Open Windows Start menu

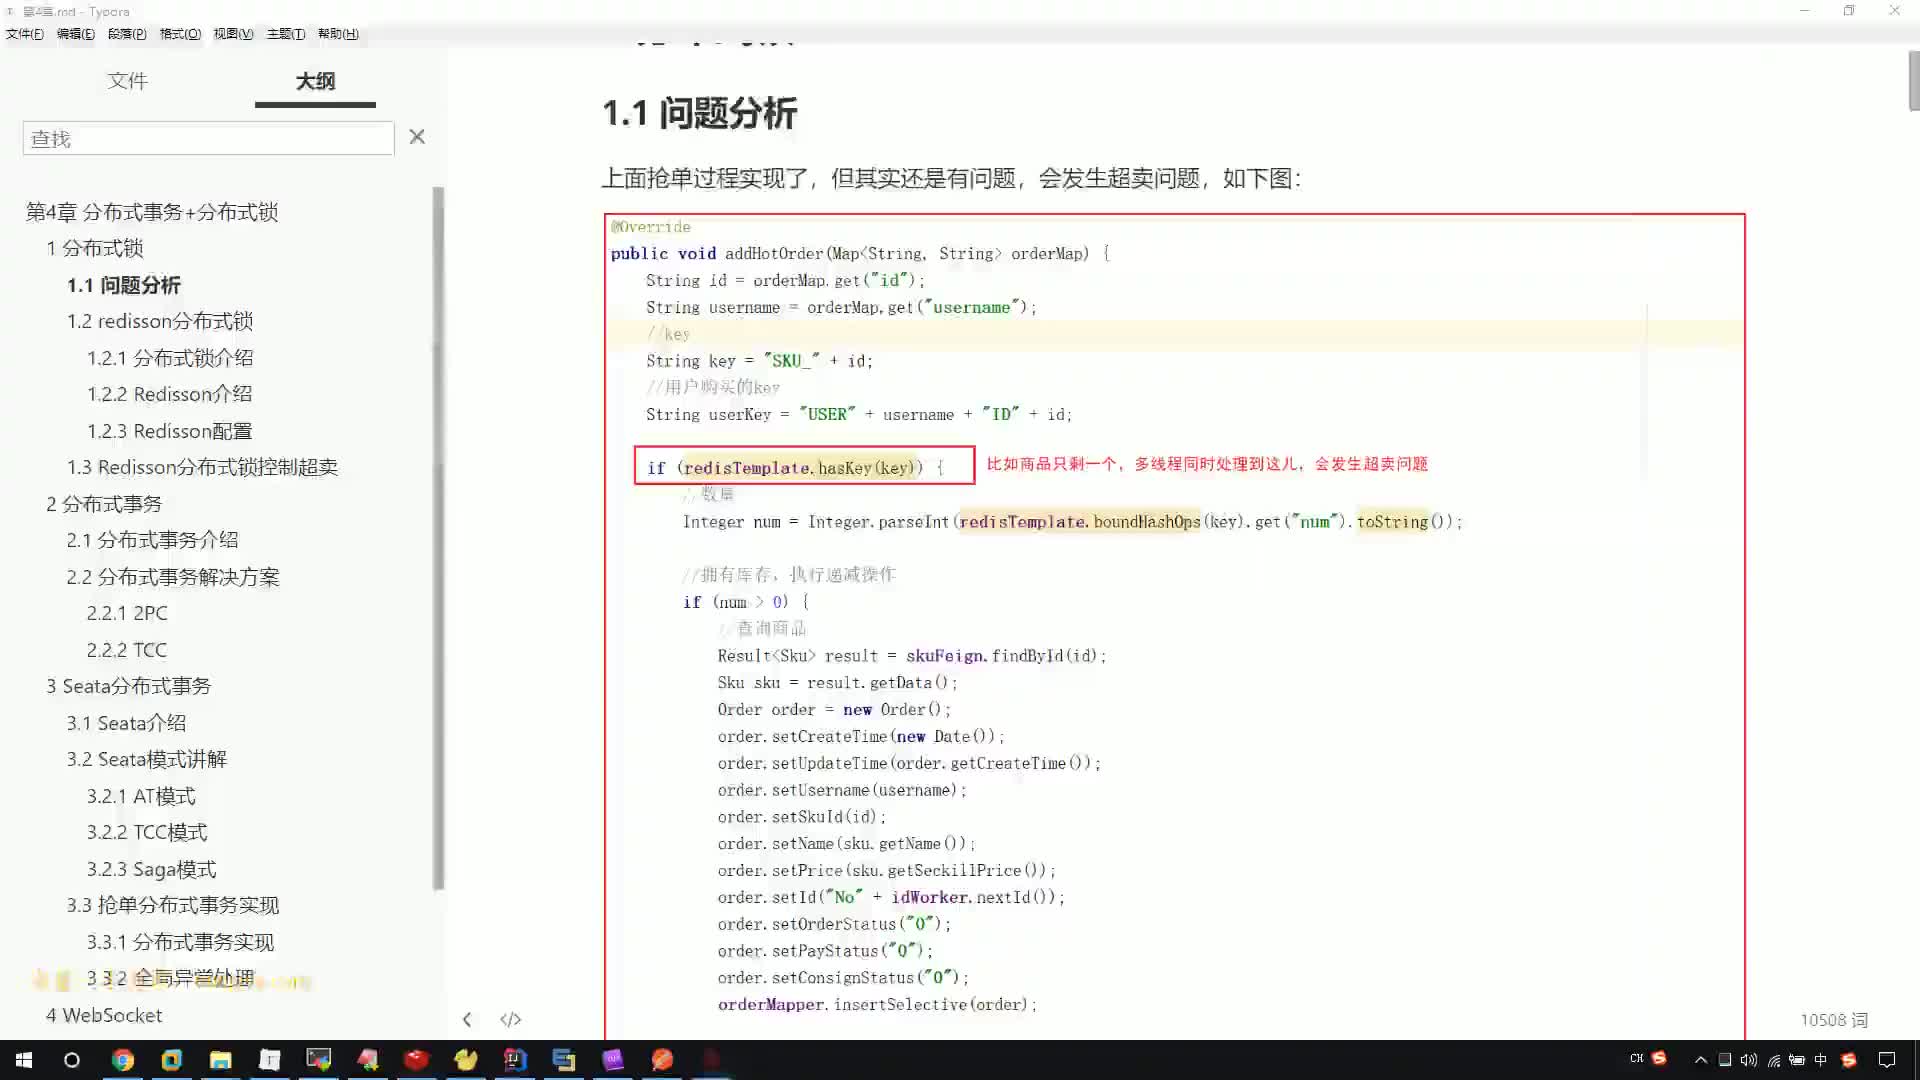24,1060
